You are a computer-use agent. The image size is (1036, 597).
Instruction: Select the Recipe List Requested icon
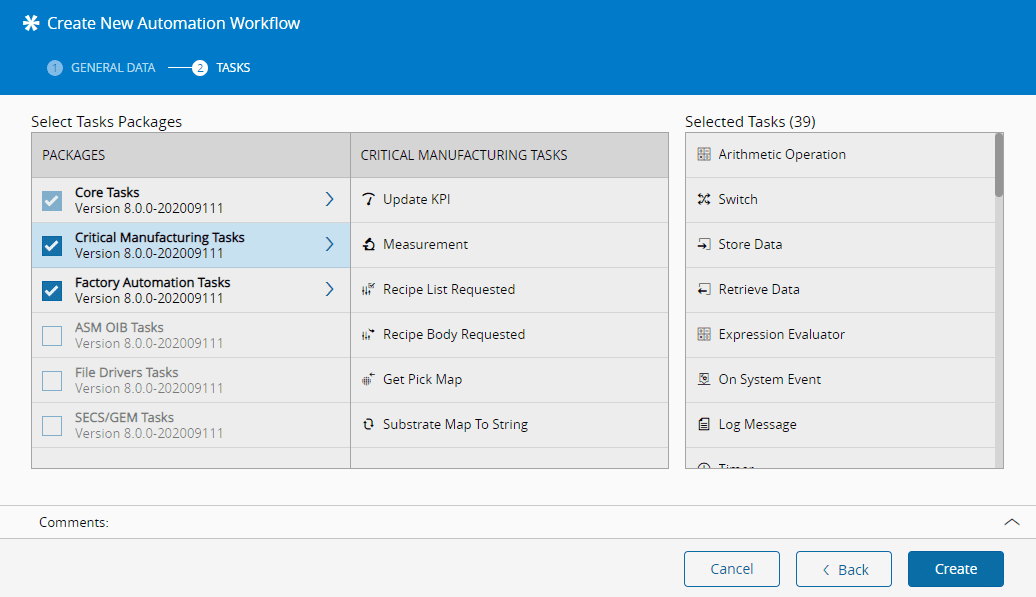[x=368, y=289]
